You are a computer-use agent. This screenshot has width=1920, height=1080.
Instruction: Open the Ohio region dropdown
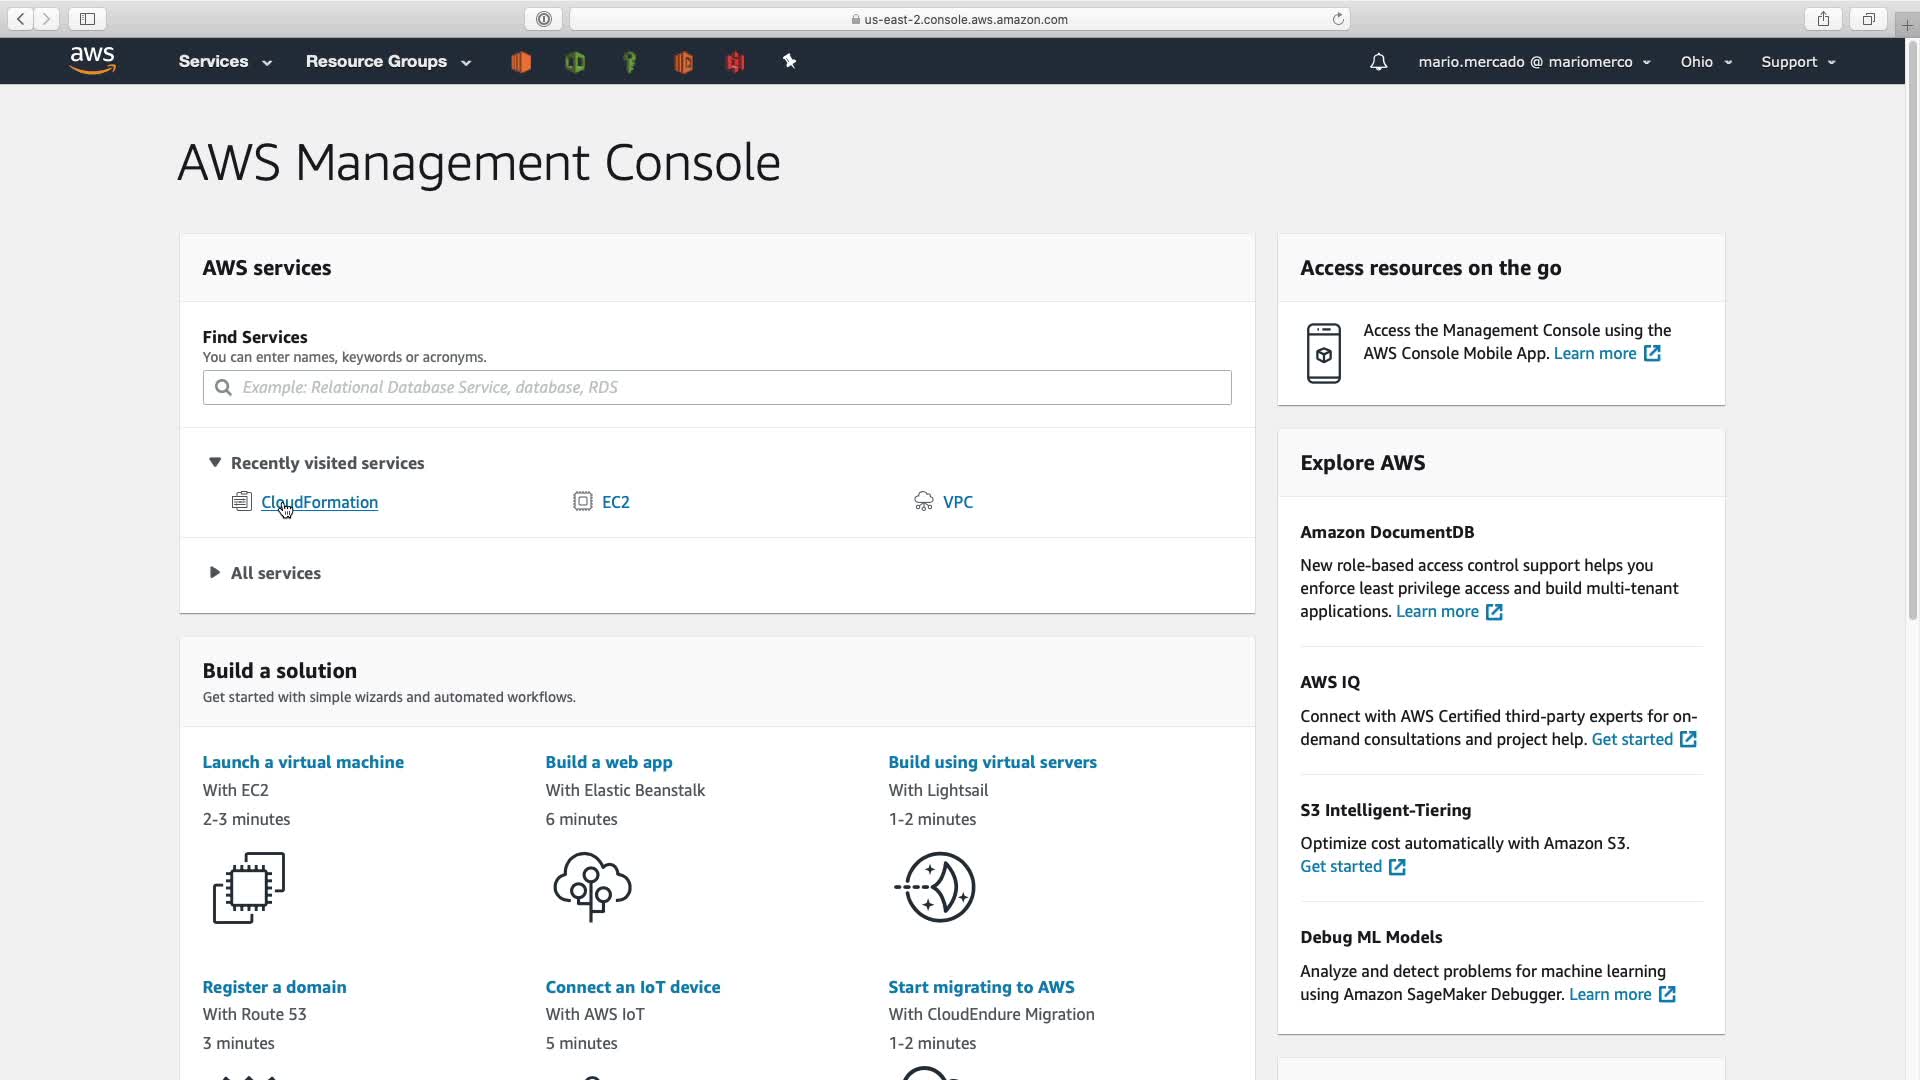tap(1706, 62)
